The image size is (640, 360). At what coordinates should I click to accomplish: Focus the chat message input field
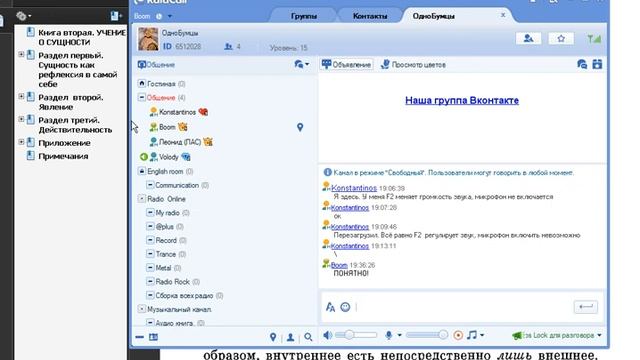tap(463, 307)
